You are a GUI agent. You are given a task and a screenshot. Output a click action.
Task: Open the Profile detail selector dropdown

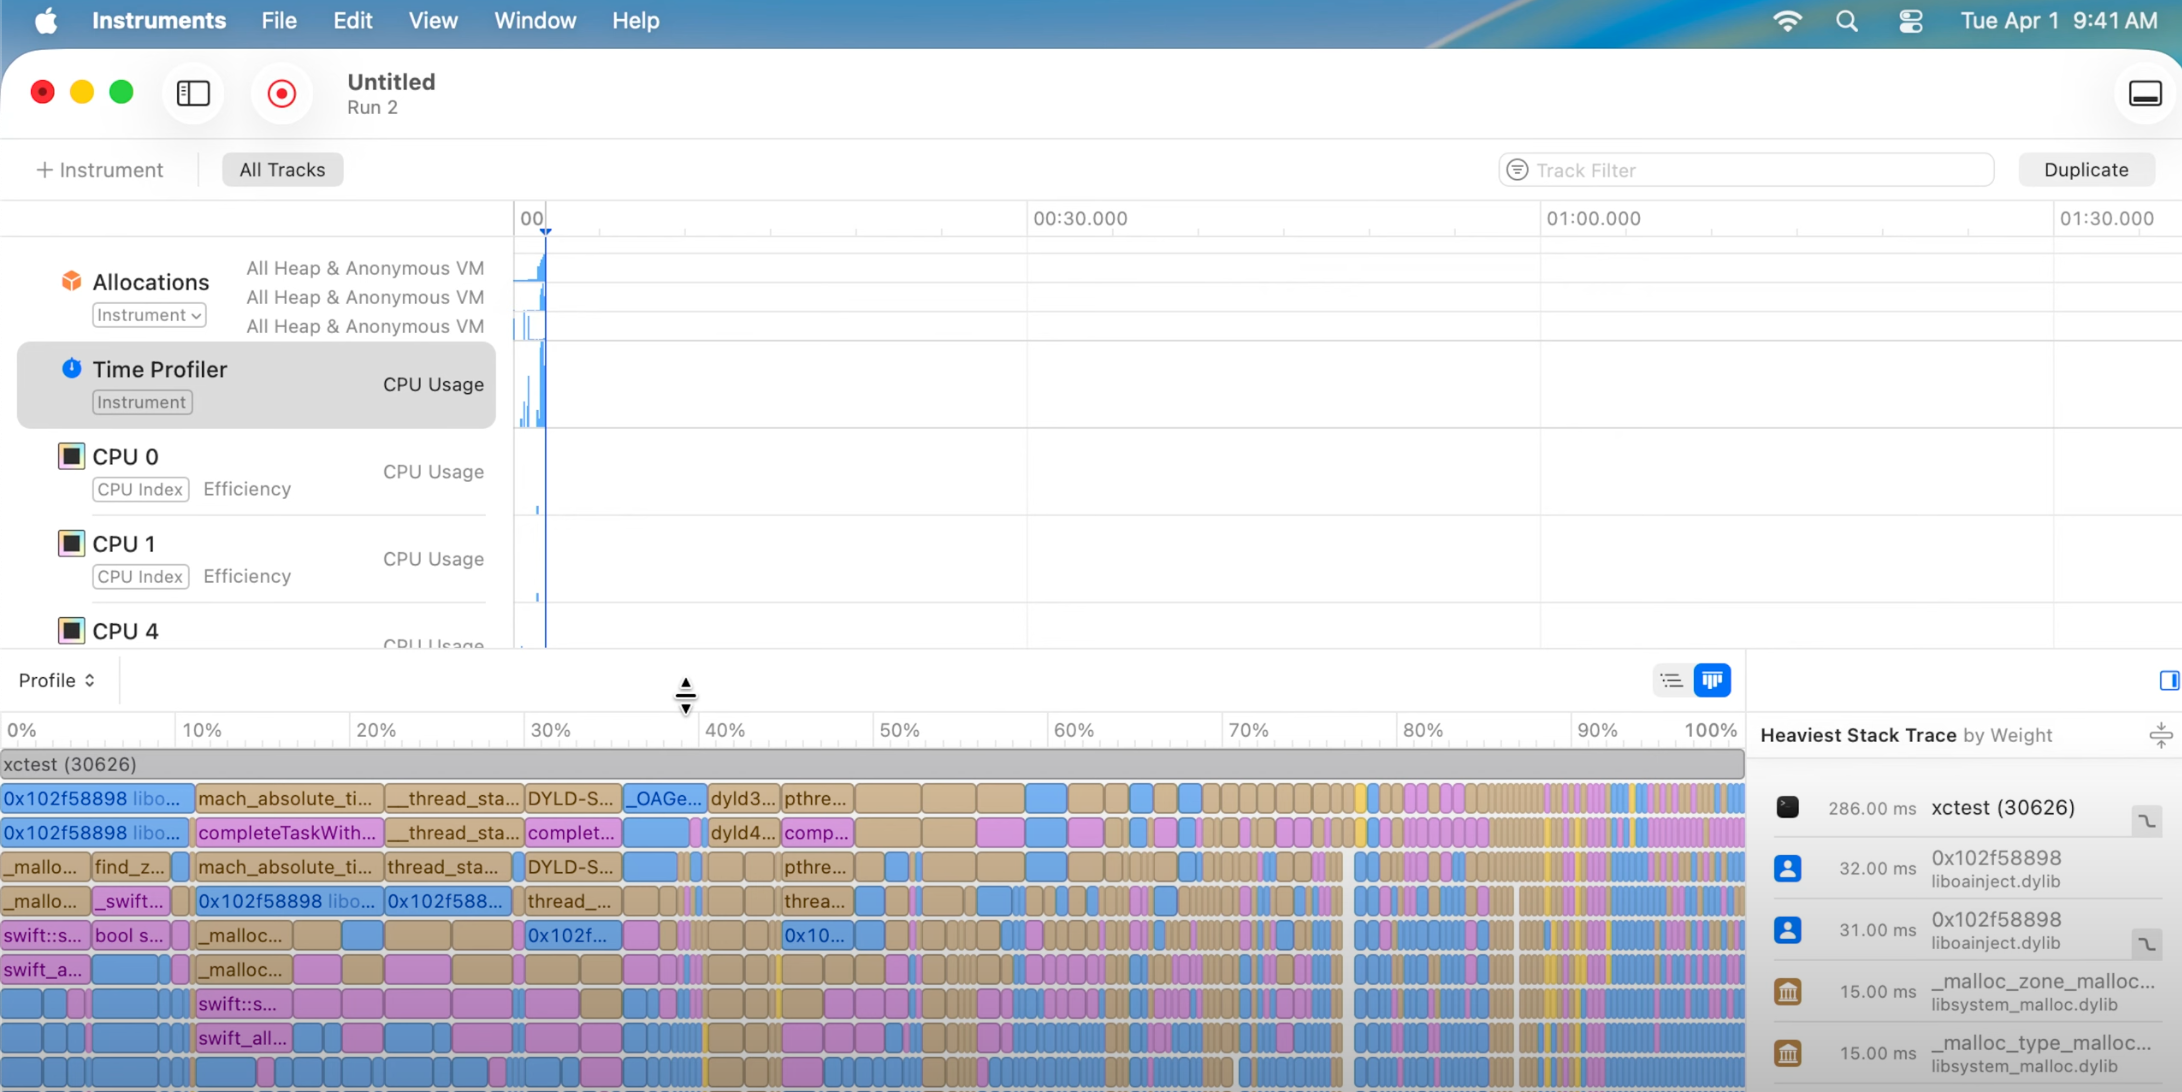57,680
